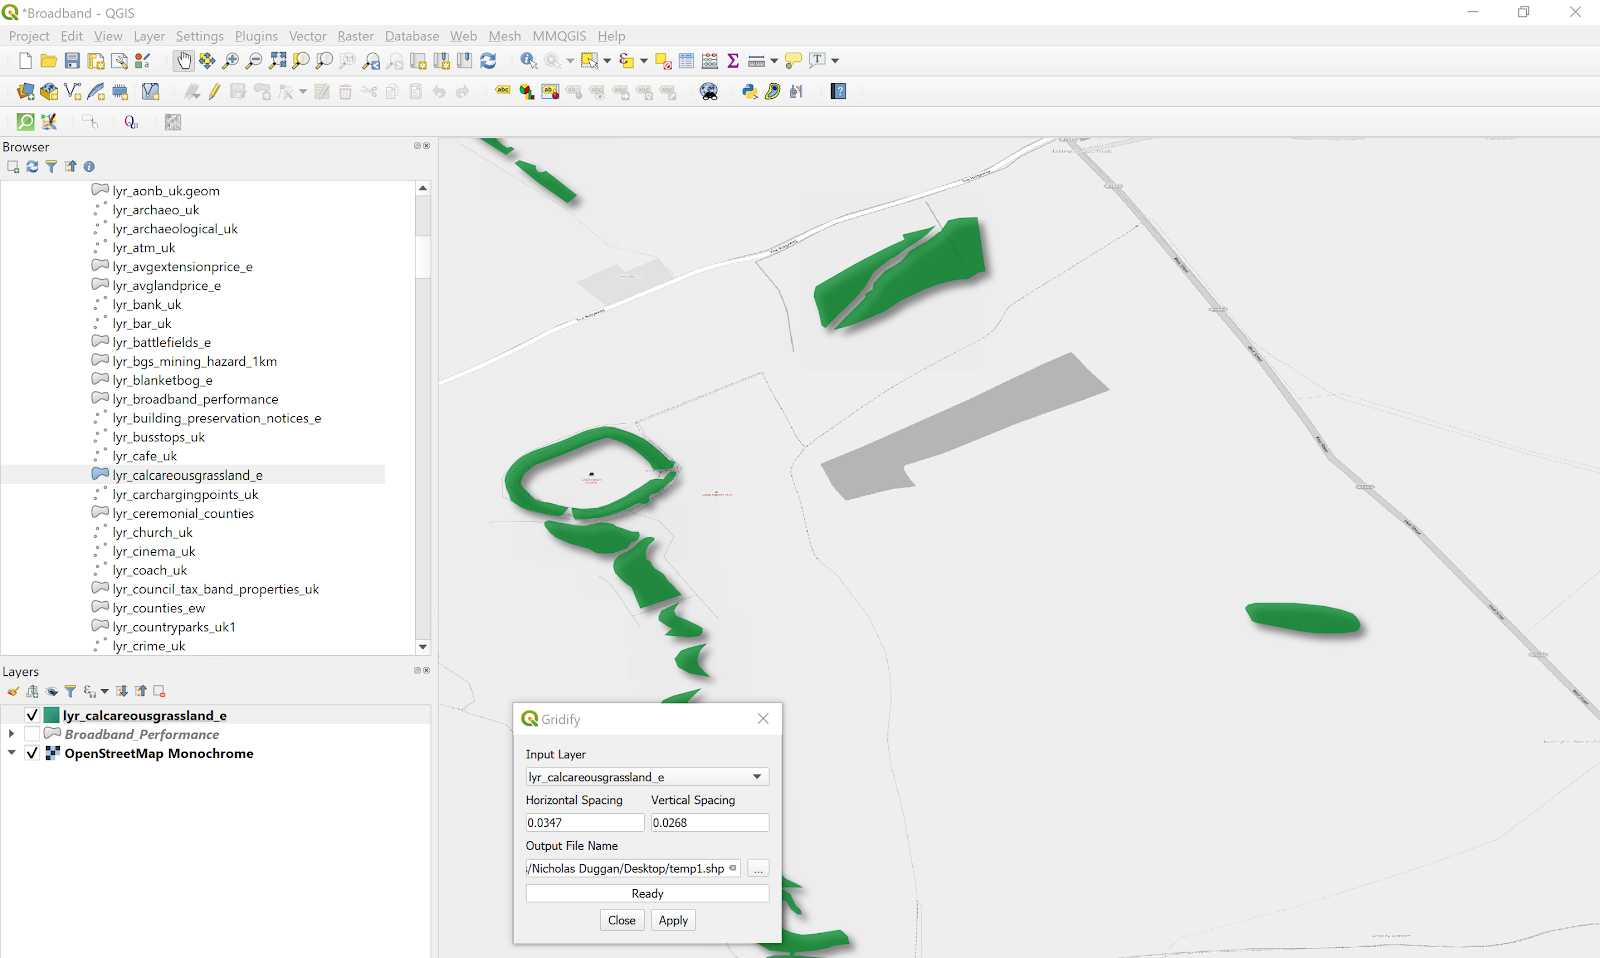1600x958 pixels.
Task: Select lyr_battlefields_e in the Browser
Action: click(161, 342)
